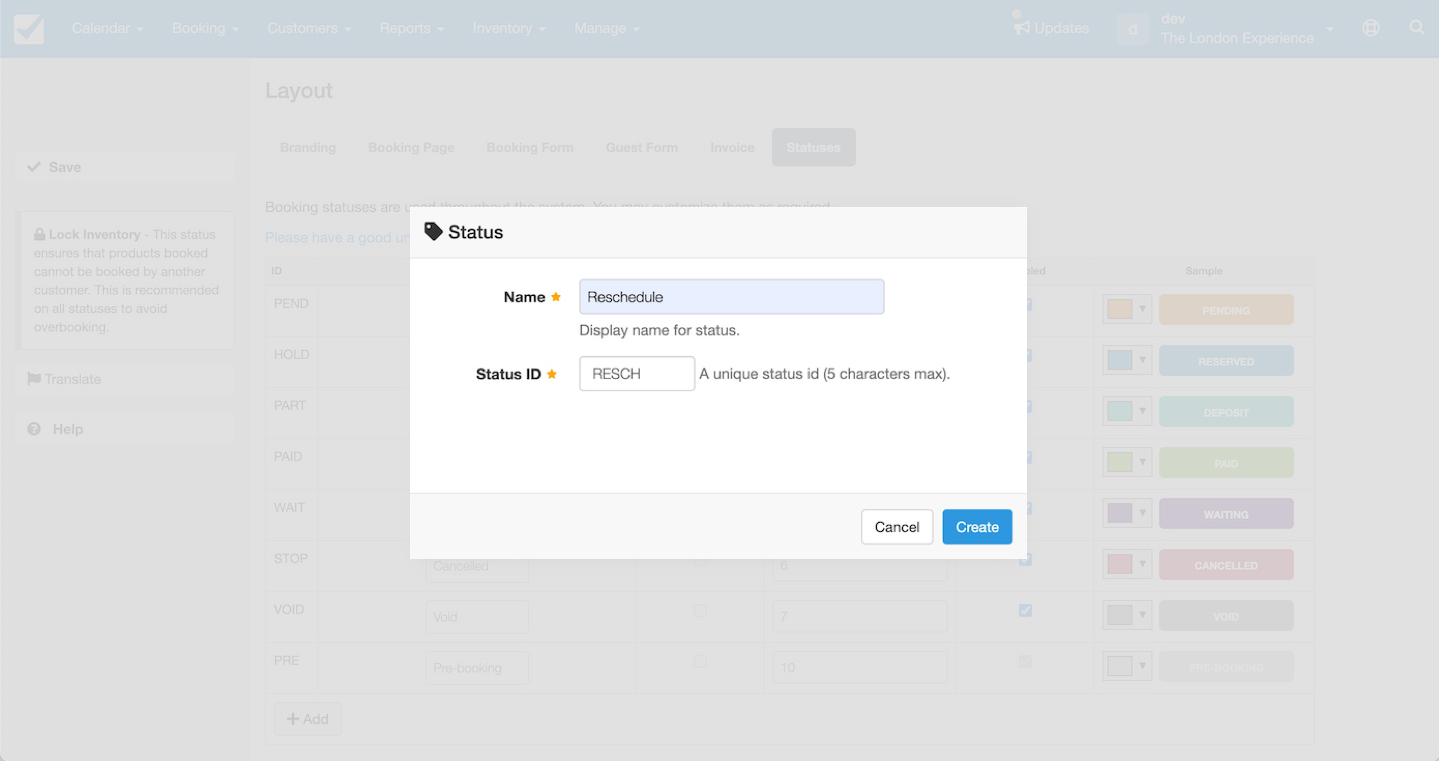This screenshot has width=1439, height=761.
Task: Toggle the PRE row lock inventory checkbox
Action: click(x=700, y=661)
